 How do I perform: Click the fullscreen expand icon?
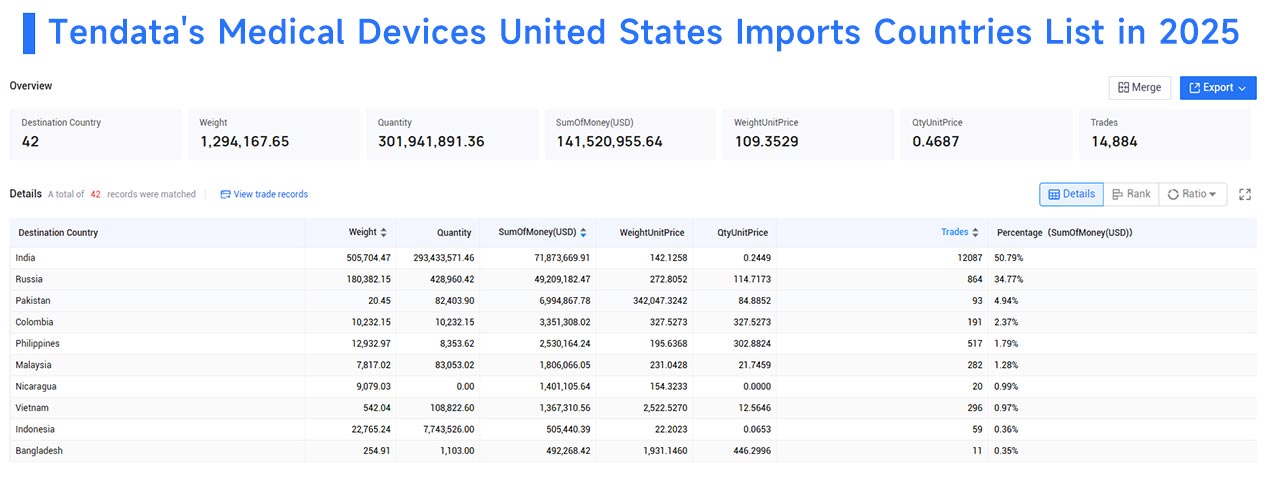[x=1245, y=194]
